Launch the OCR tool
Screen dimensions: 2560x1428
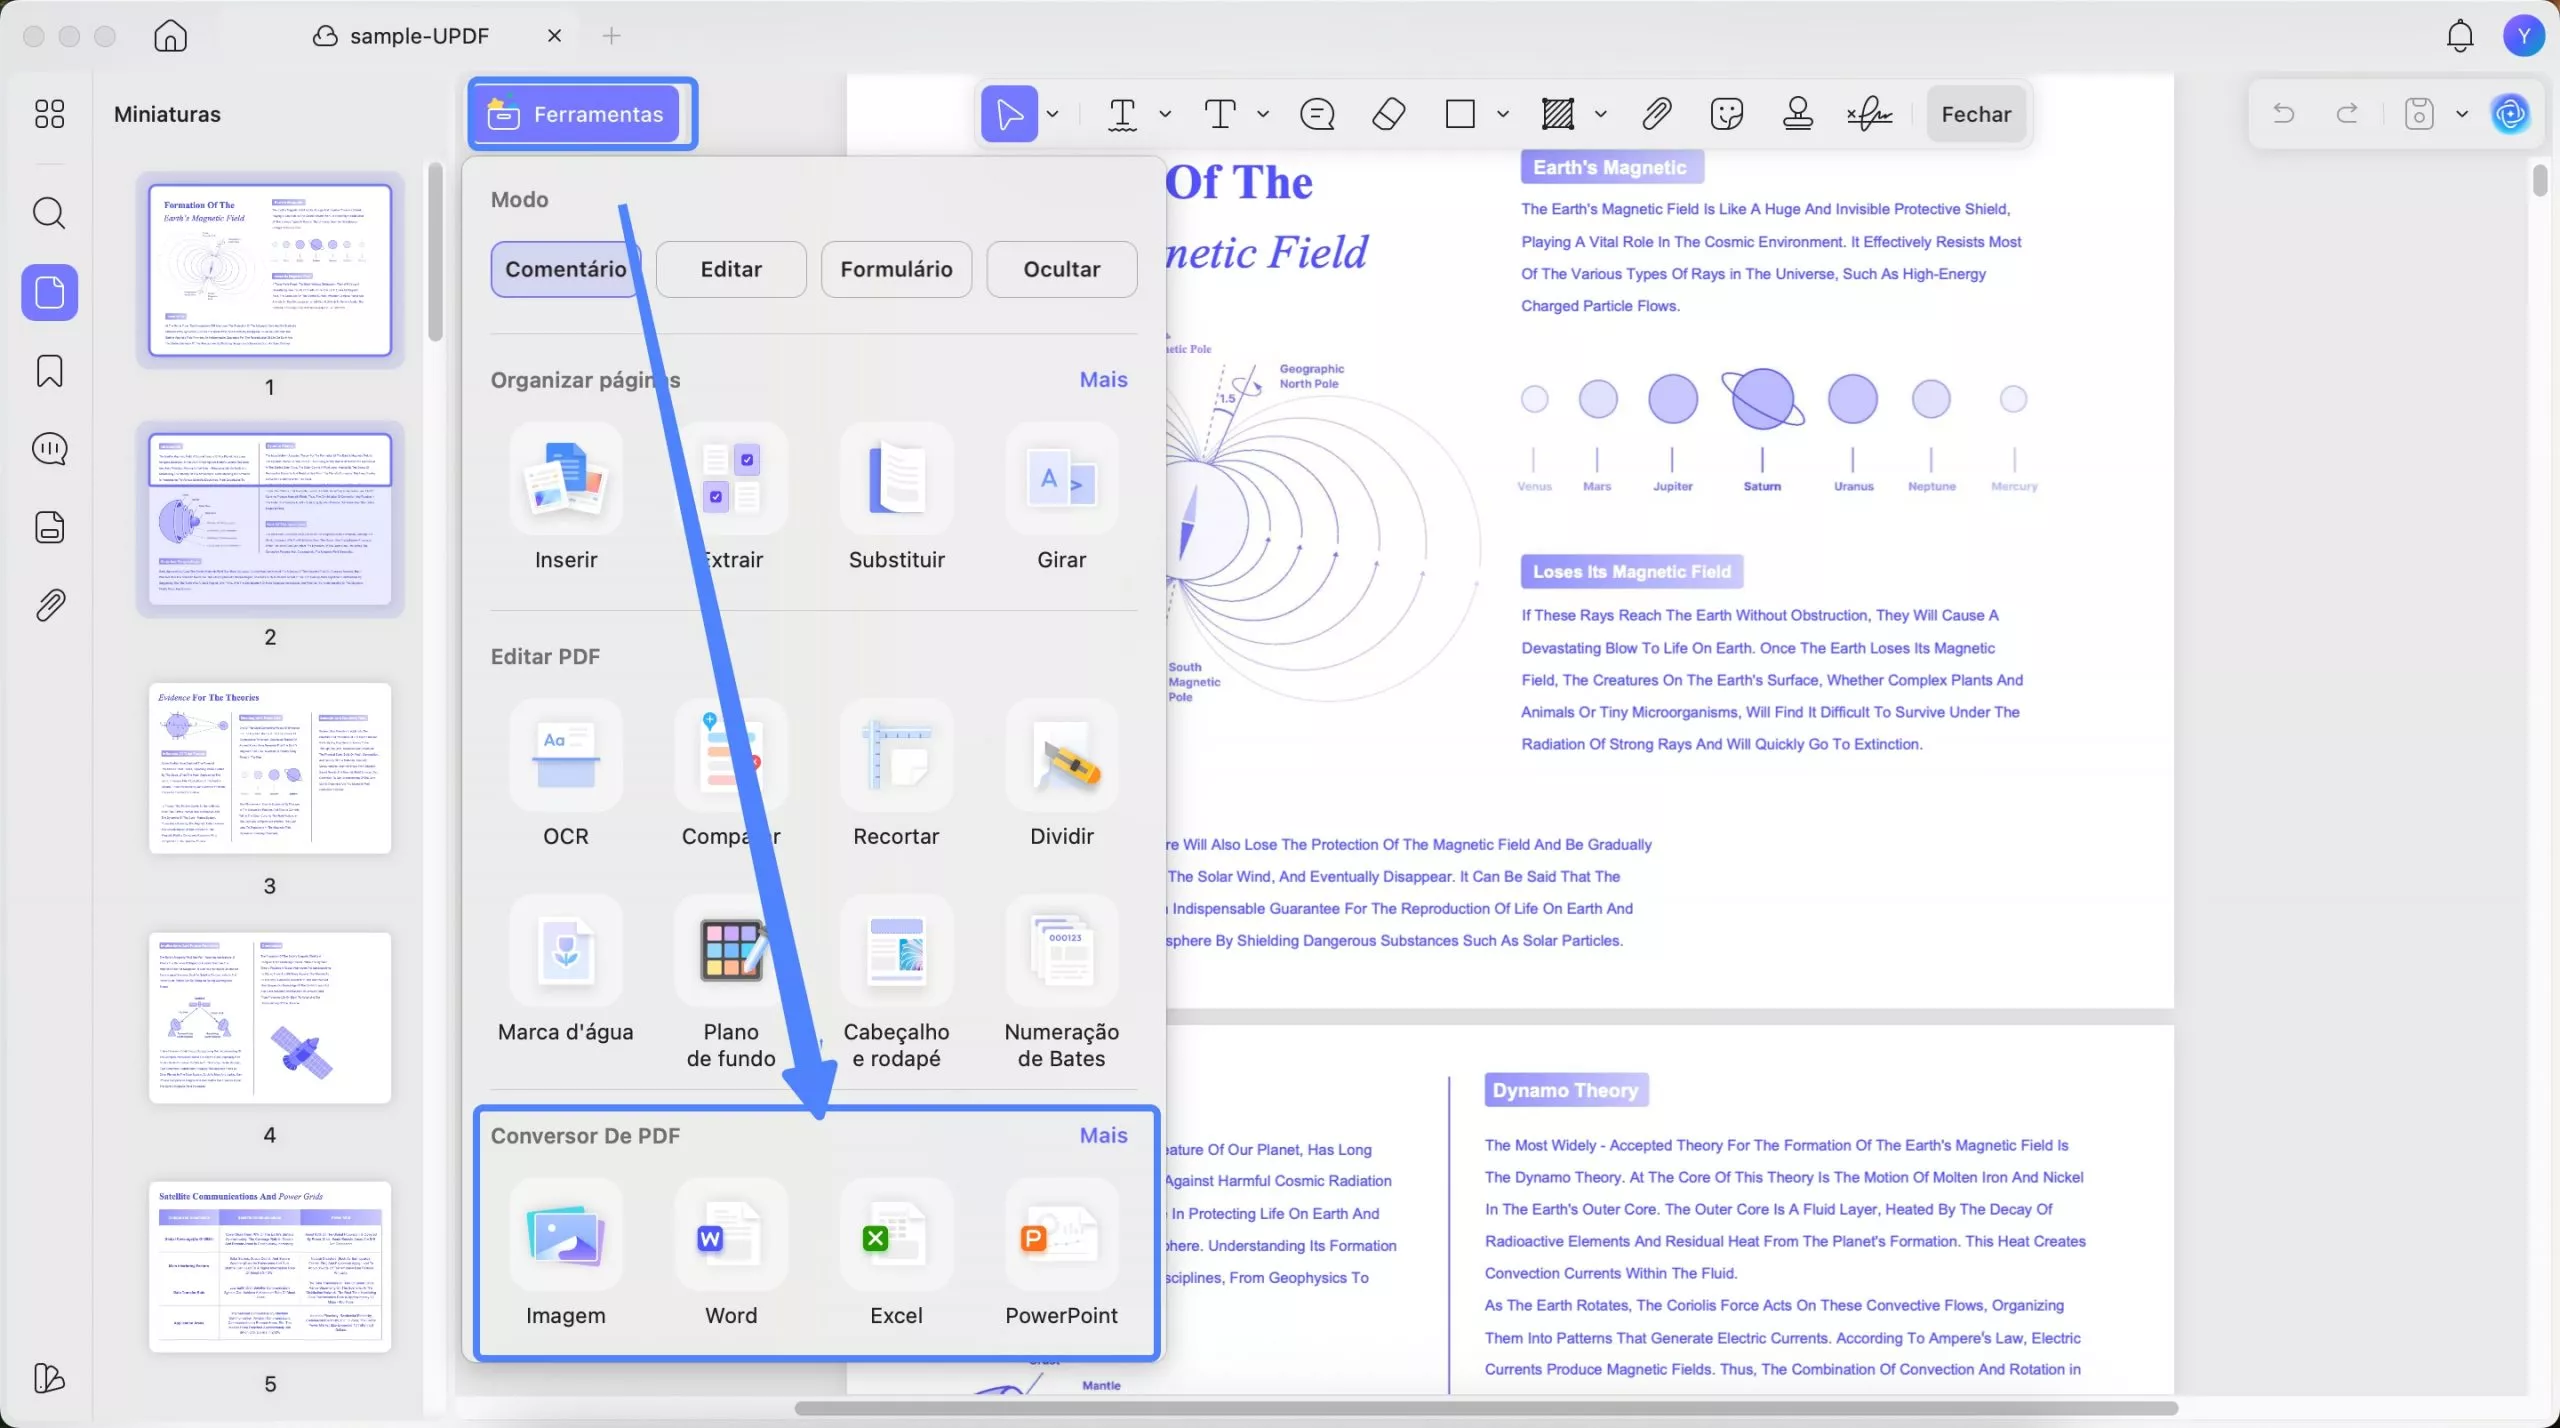point(566,775)
